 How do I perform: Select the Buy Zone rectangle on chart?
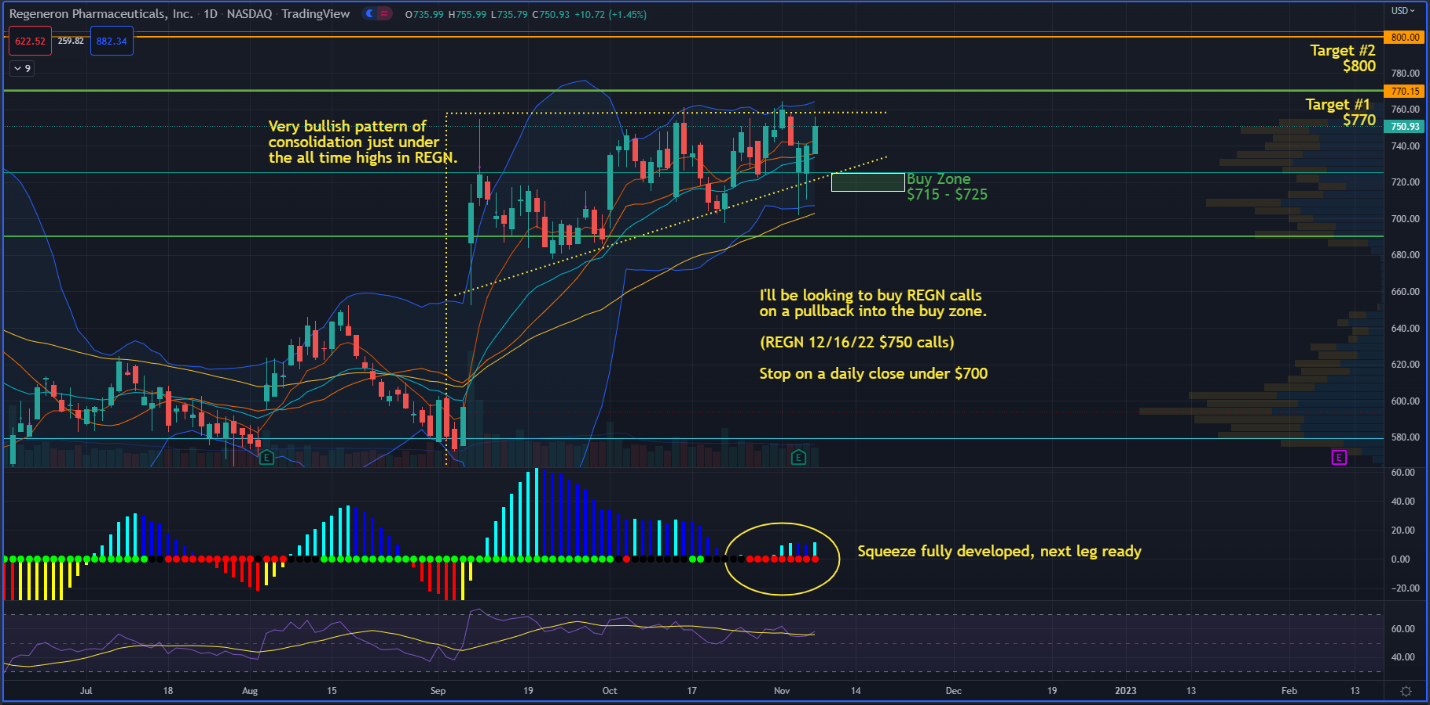[x=867, y=182]
